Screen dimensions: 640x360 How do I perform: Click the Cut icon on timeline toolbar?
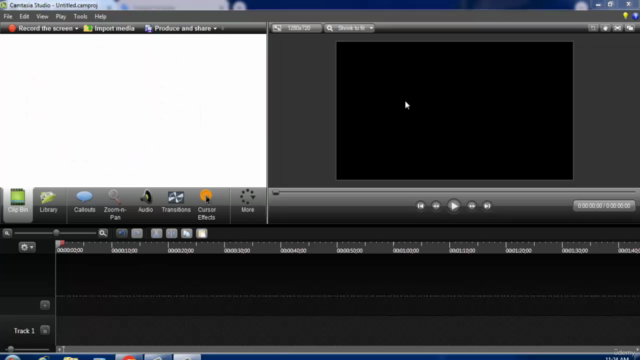point(156,233)
